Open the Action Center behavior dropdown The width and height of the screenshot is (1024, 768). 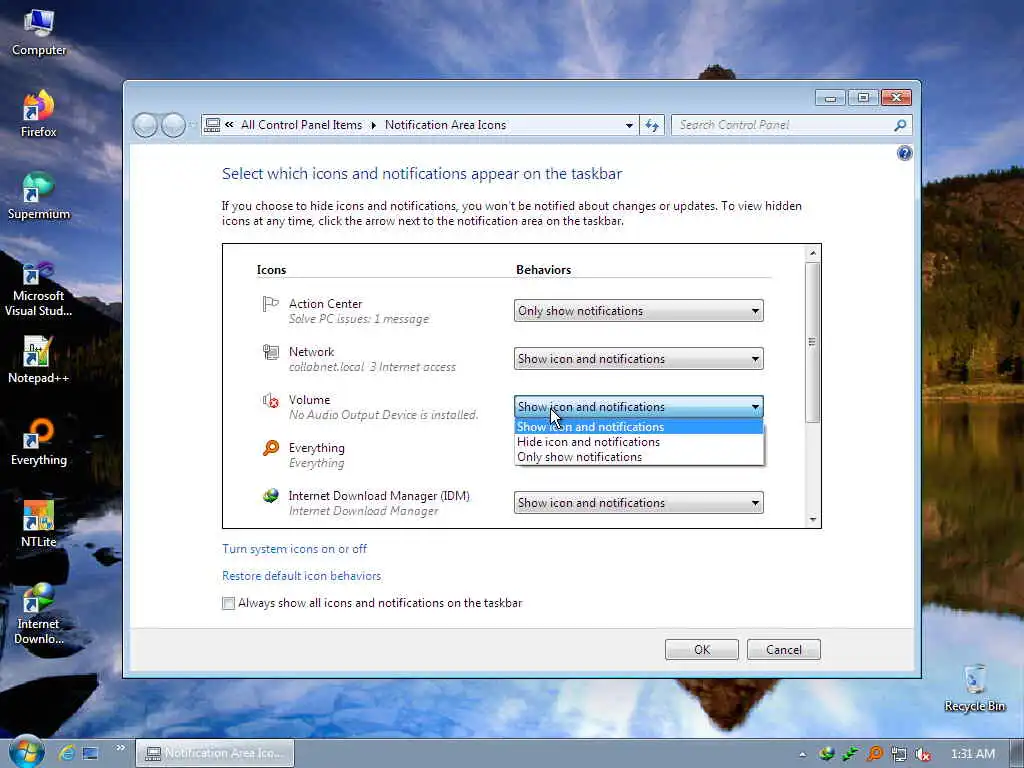(x=638, y=311)
